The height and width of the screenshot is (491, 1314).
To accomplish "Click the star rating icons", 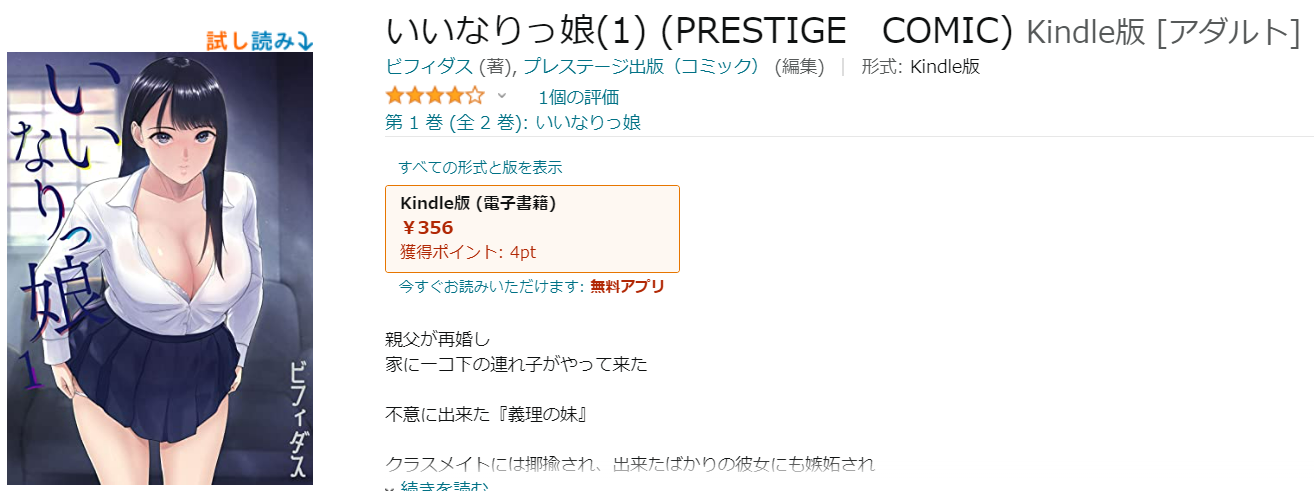I will pyautogui.click(x=435, y=96).
